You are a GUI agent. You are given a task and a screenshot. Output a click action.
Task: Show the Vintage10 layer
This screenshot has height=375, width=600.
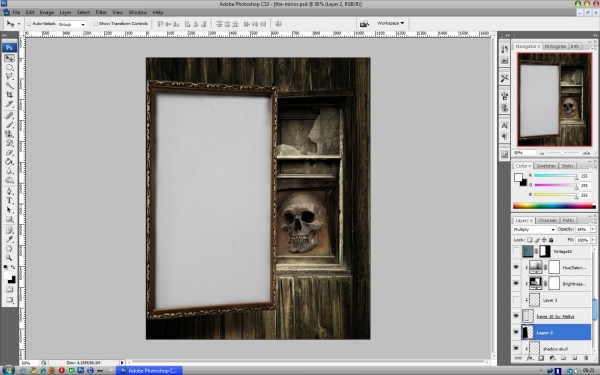516,251
